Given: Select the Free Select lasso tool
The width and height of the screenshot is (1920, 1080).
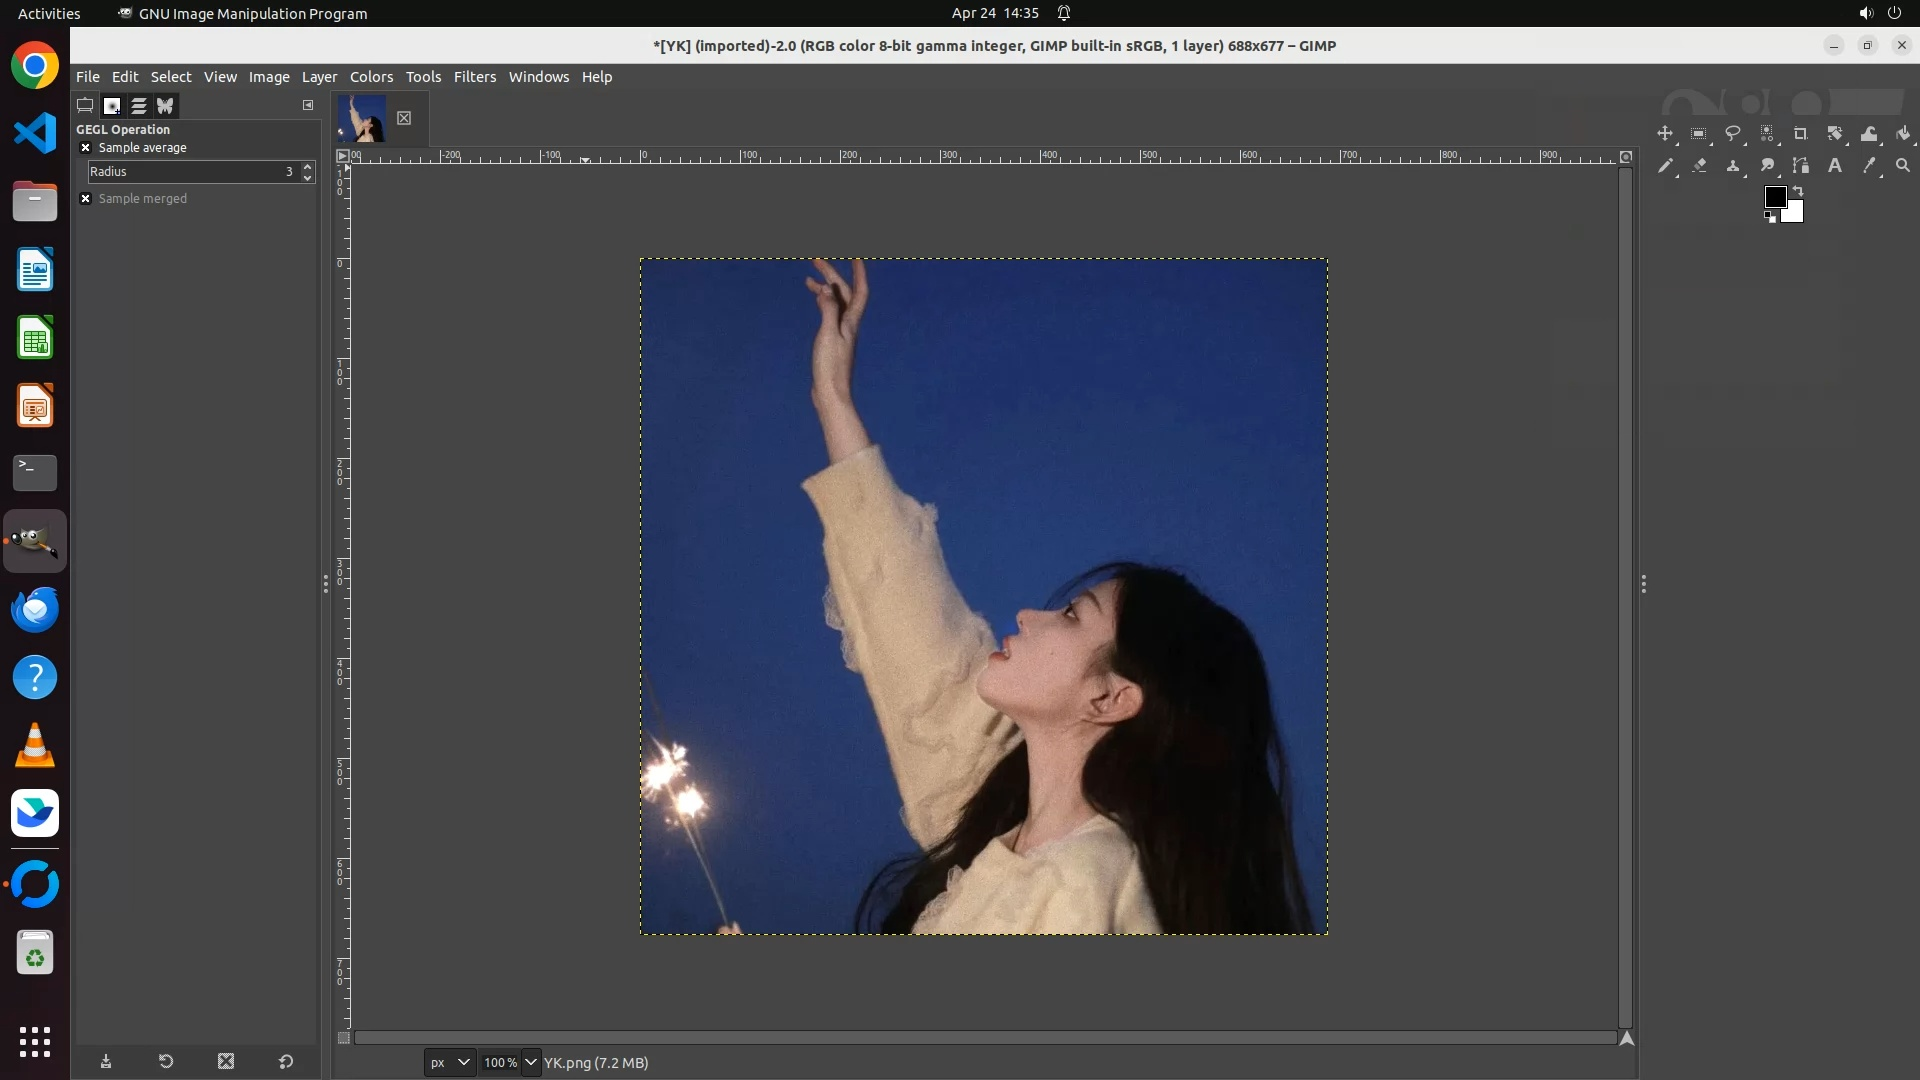Looking at the screenshot, I should (x=1733, y=133).
